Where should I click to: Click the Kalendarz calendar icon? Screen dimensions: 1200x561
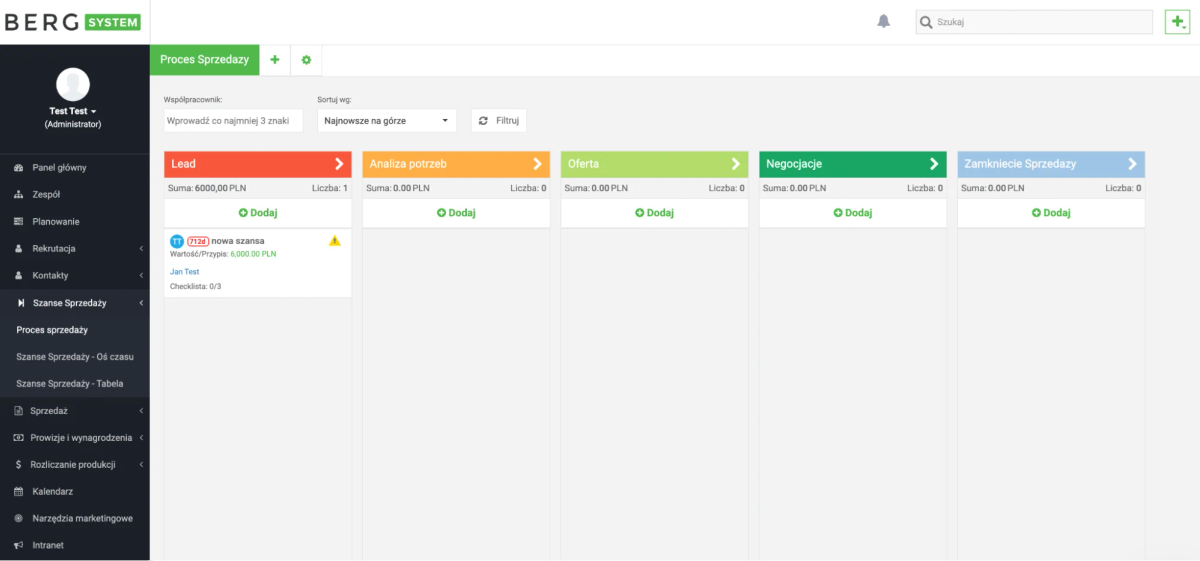(19, 492)
